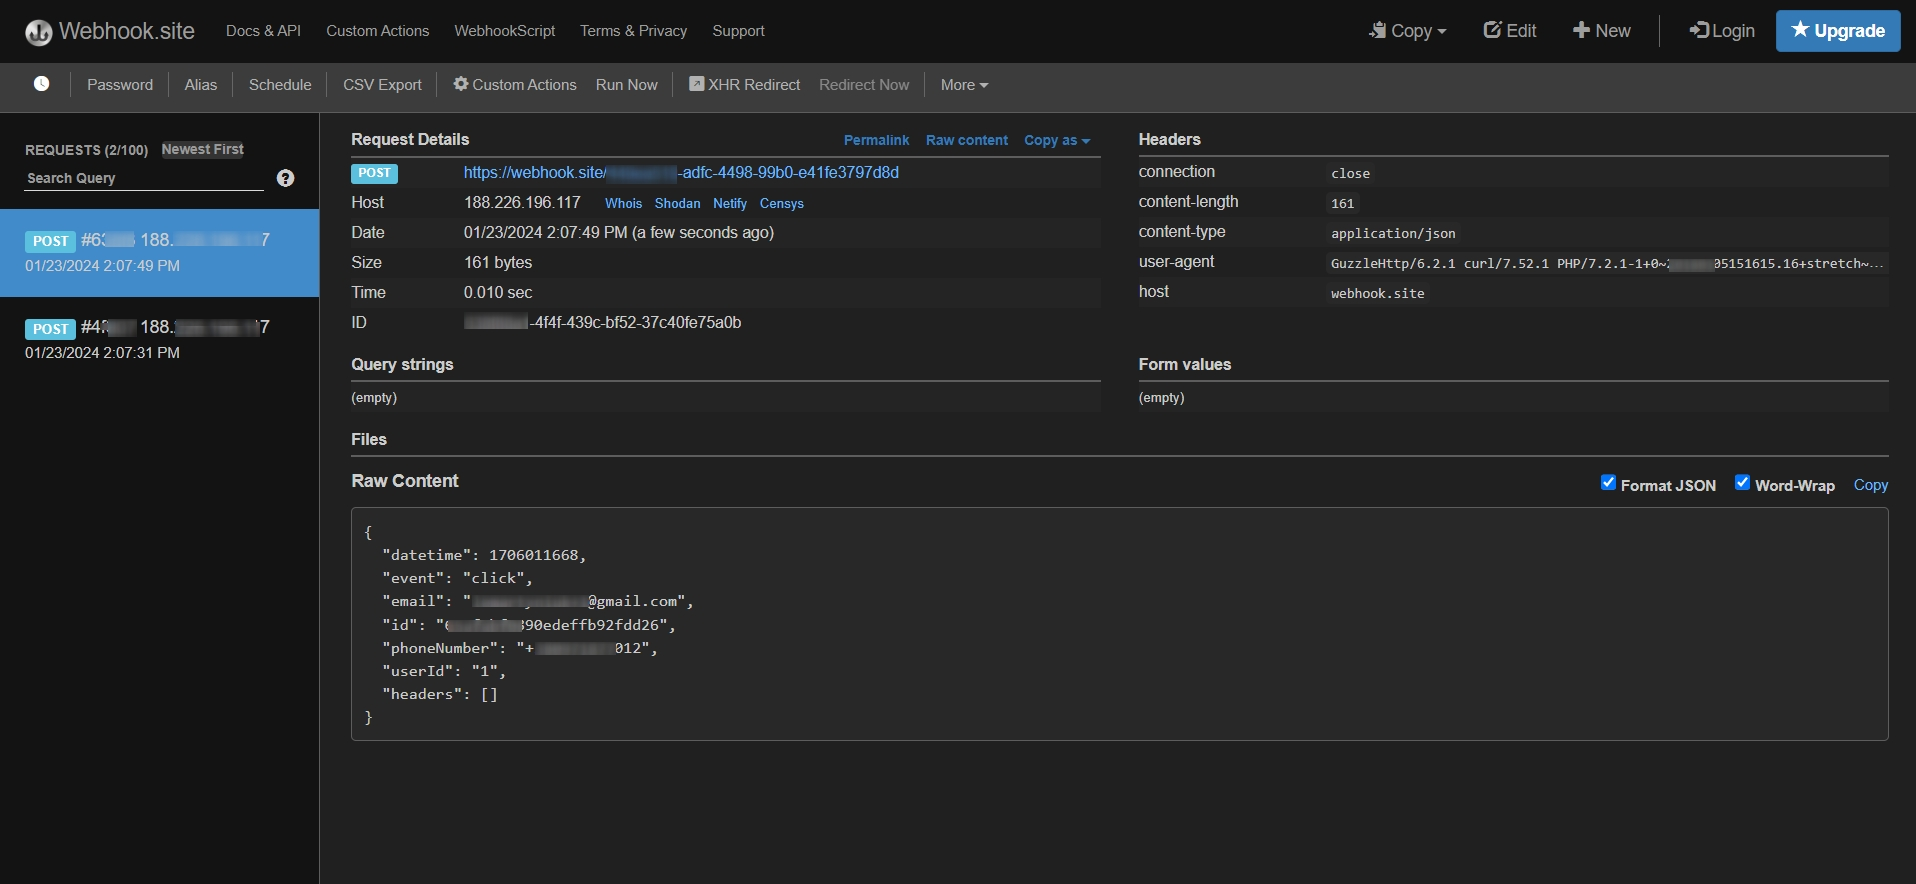Open the WebhookScript menu item
The image size is (1916, 884).
(x=504, y=31)
